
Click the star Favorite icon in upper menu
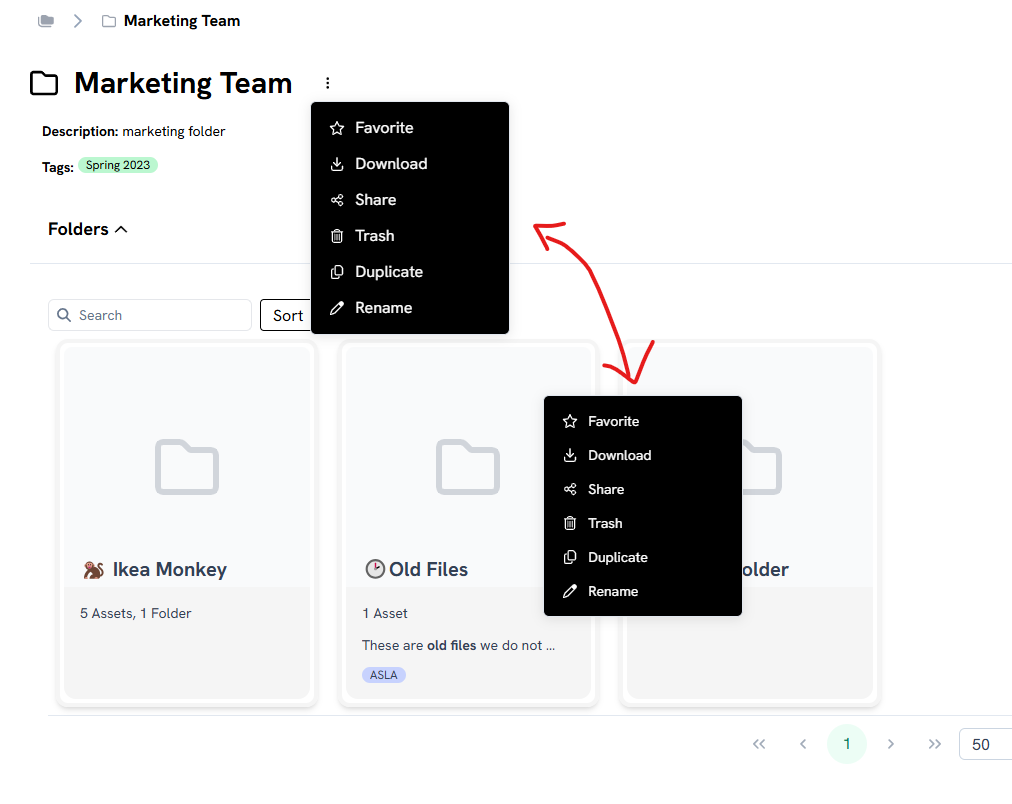337,128
